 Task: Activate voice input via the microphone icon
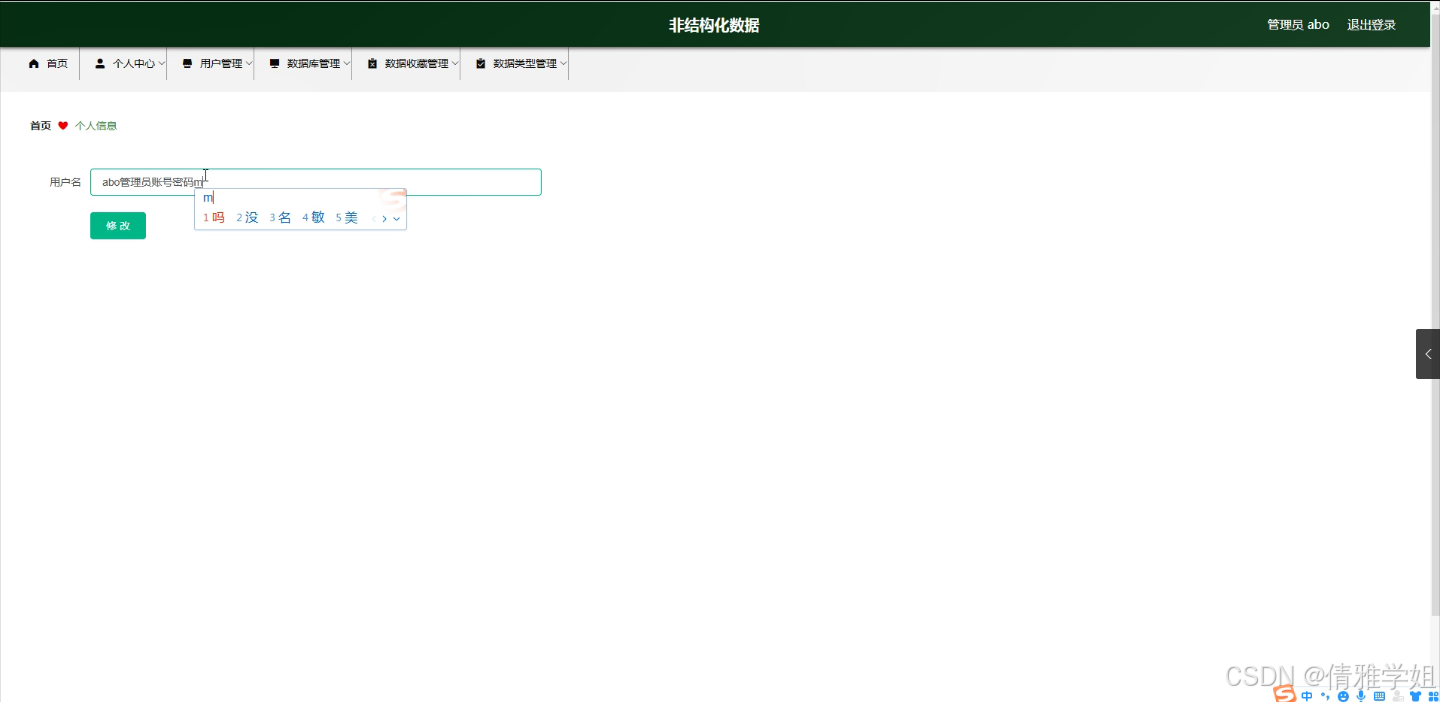1361,695
